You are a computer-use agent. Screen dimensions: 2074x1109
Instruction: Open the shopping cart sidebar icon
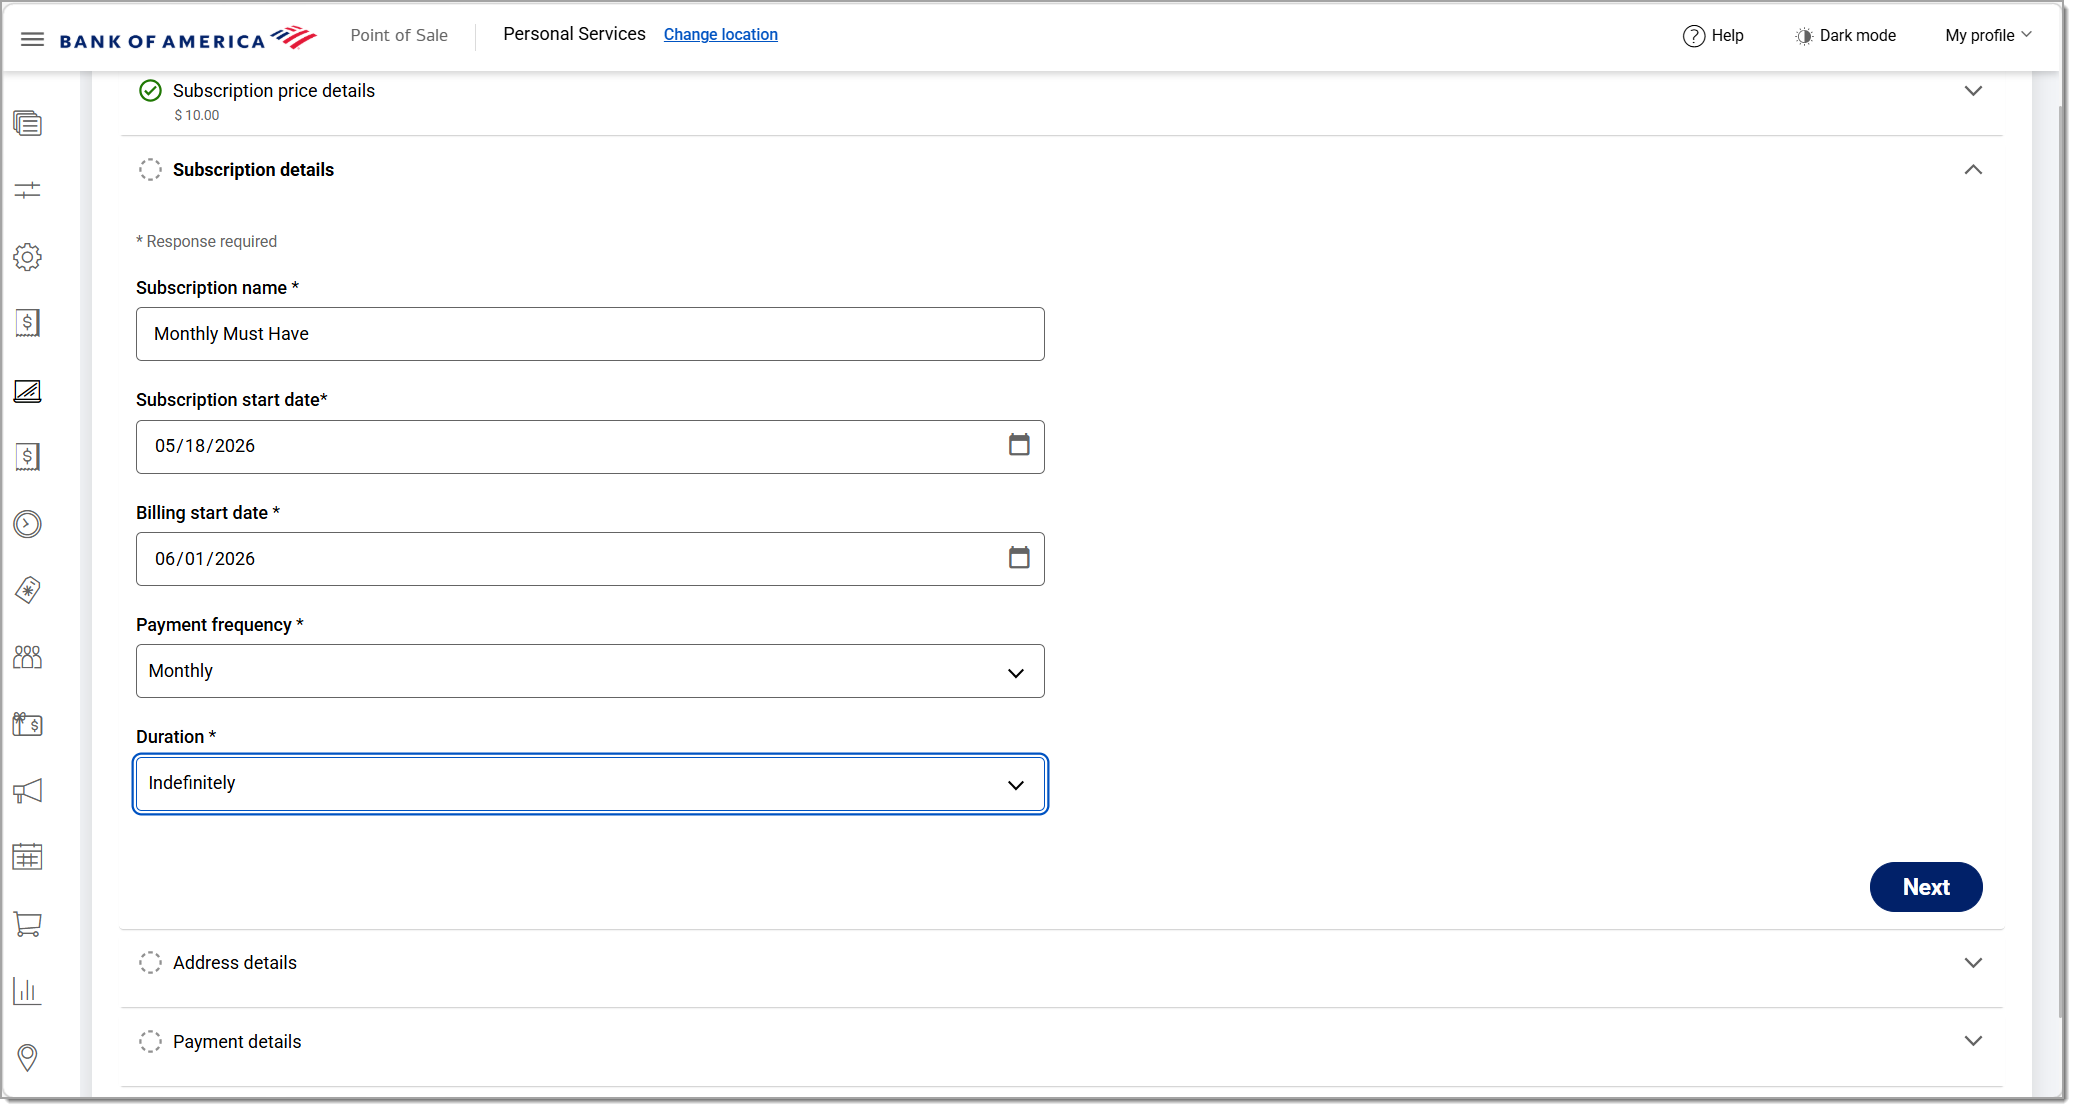click(27, 924)
